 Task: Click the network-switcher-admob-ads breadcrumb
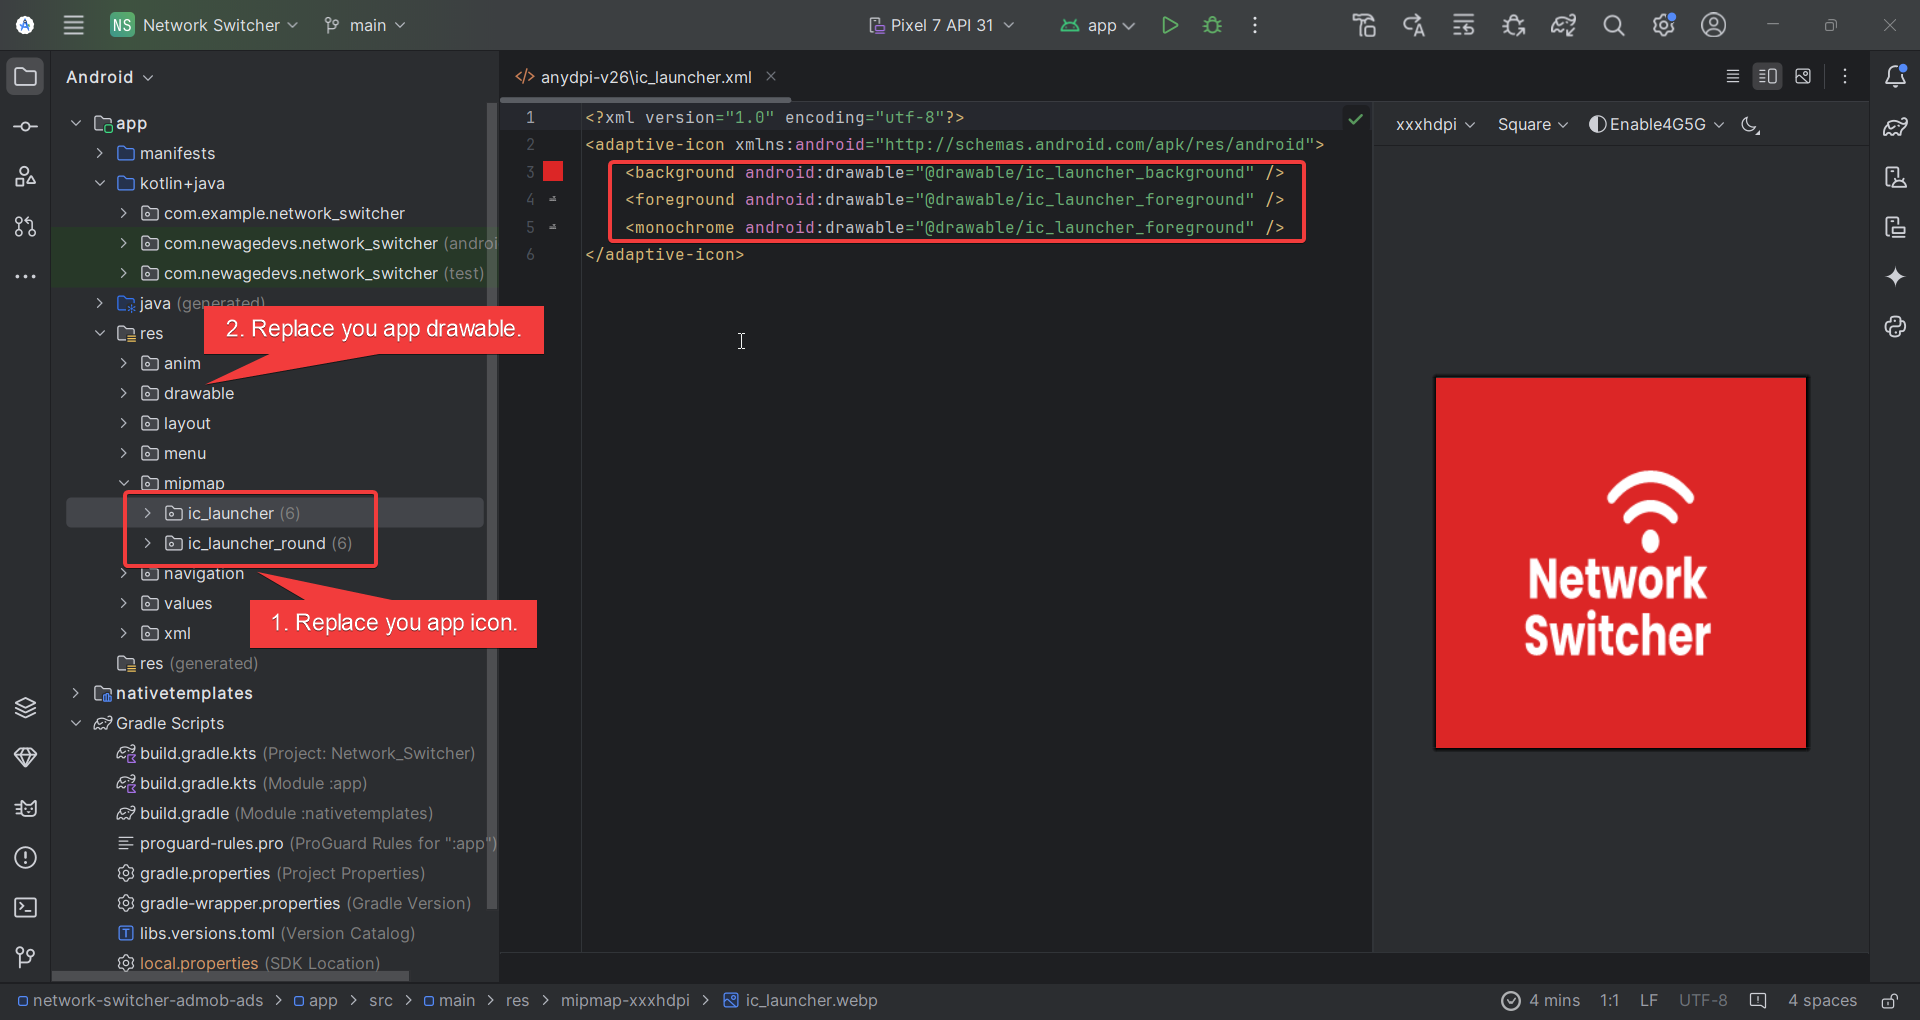[140, 1001]
